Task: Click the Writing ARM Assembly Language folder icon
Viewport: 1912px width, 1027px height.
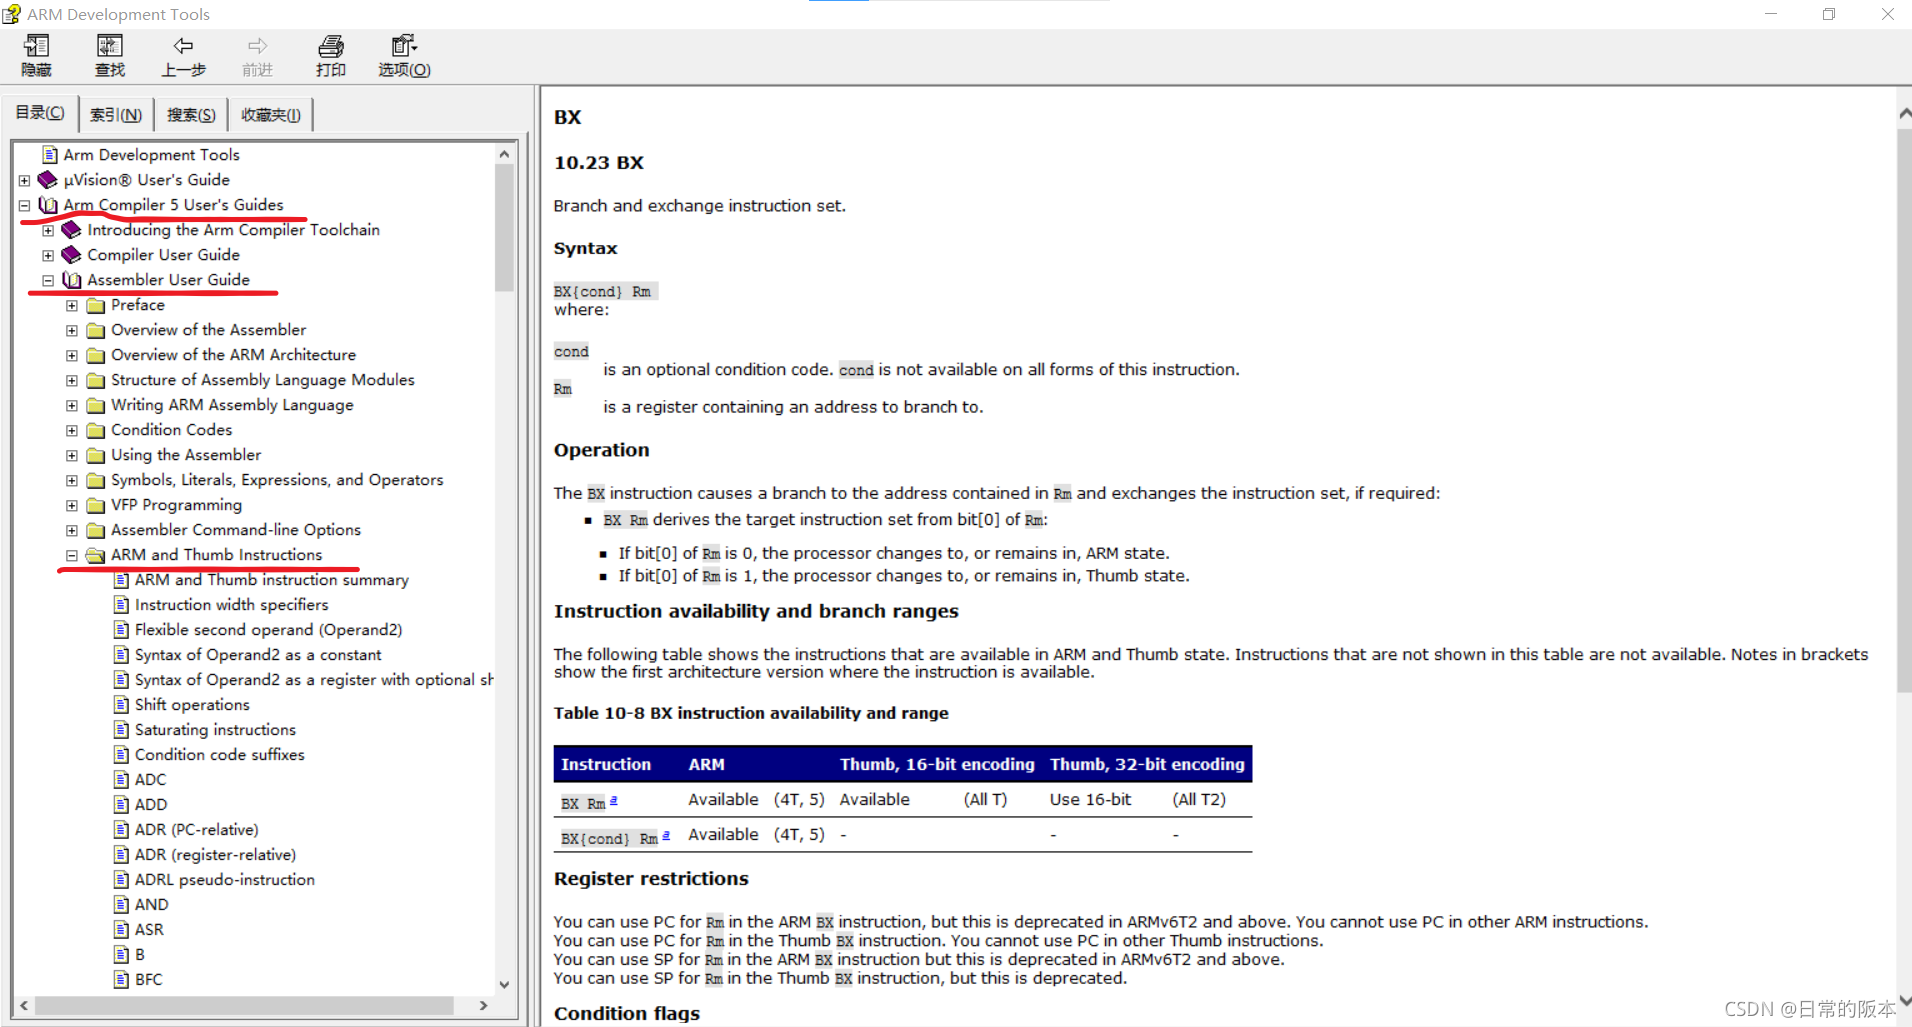Action: [x=96, y=405]
